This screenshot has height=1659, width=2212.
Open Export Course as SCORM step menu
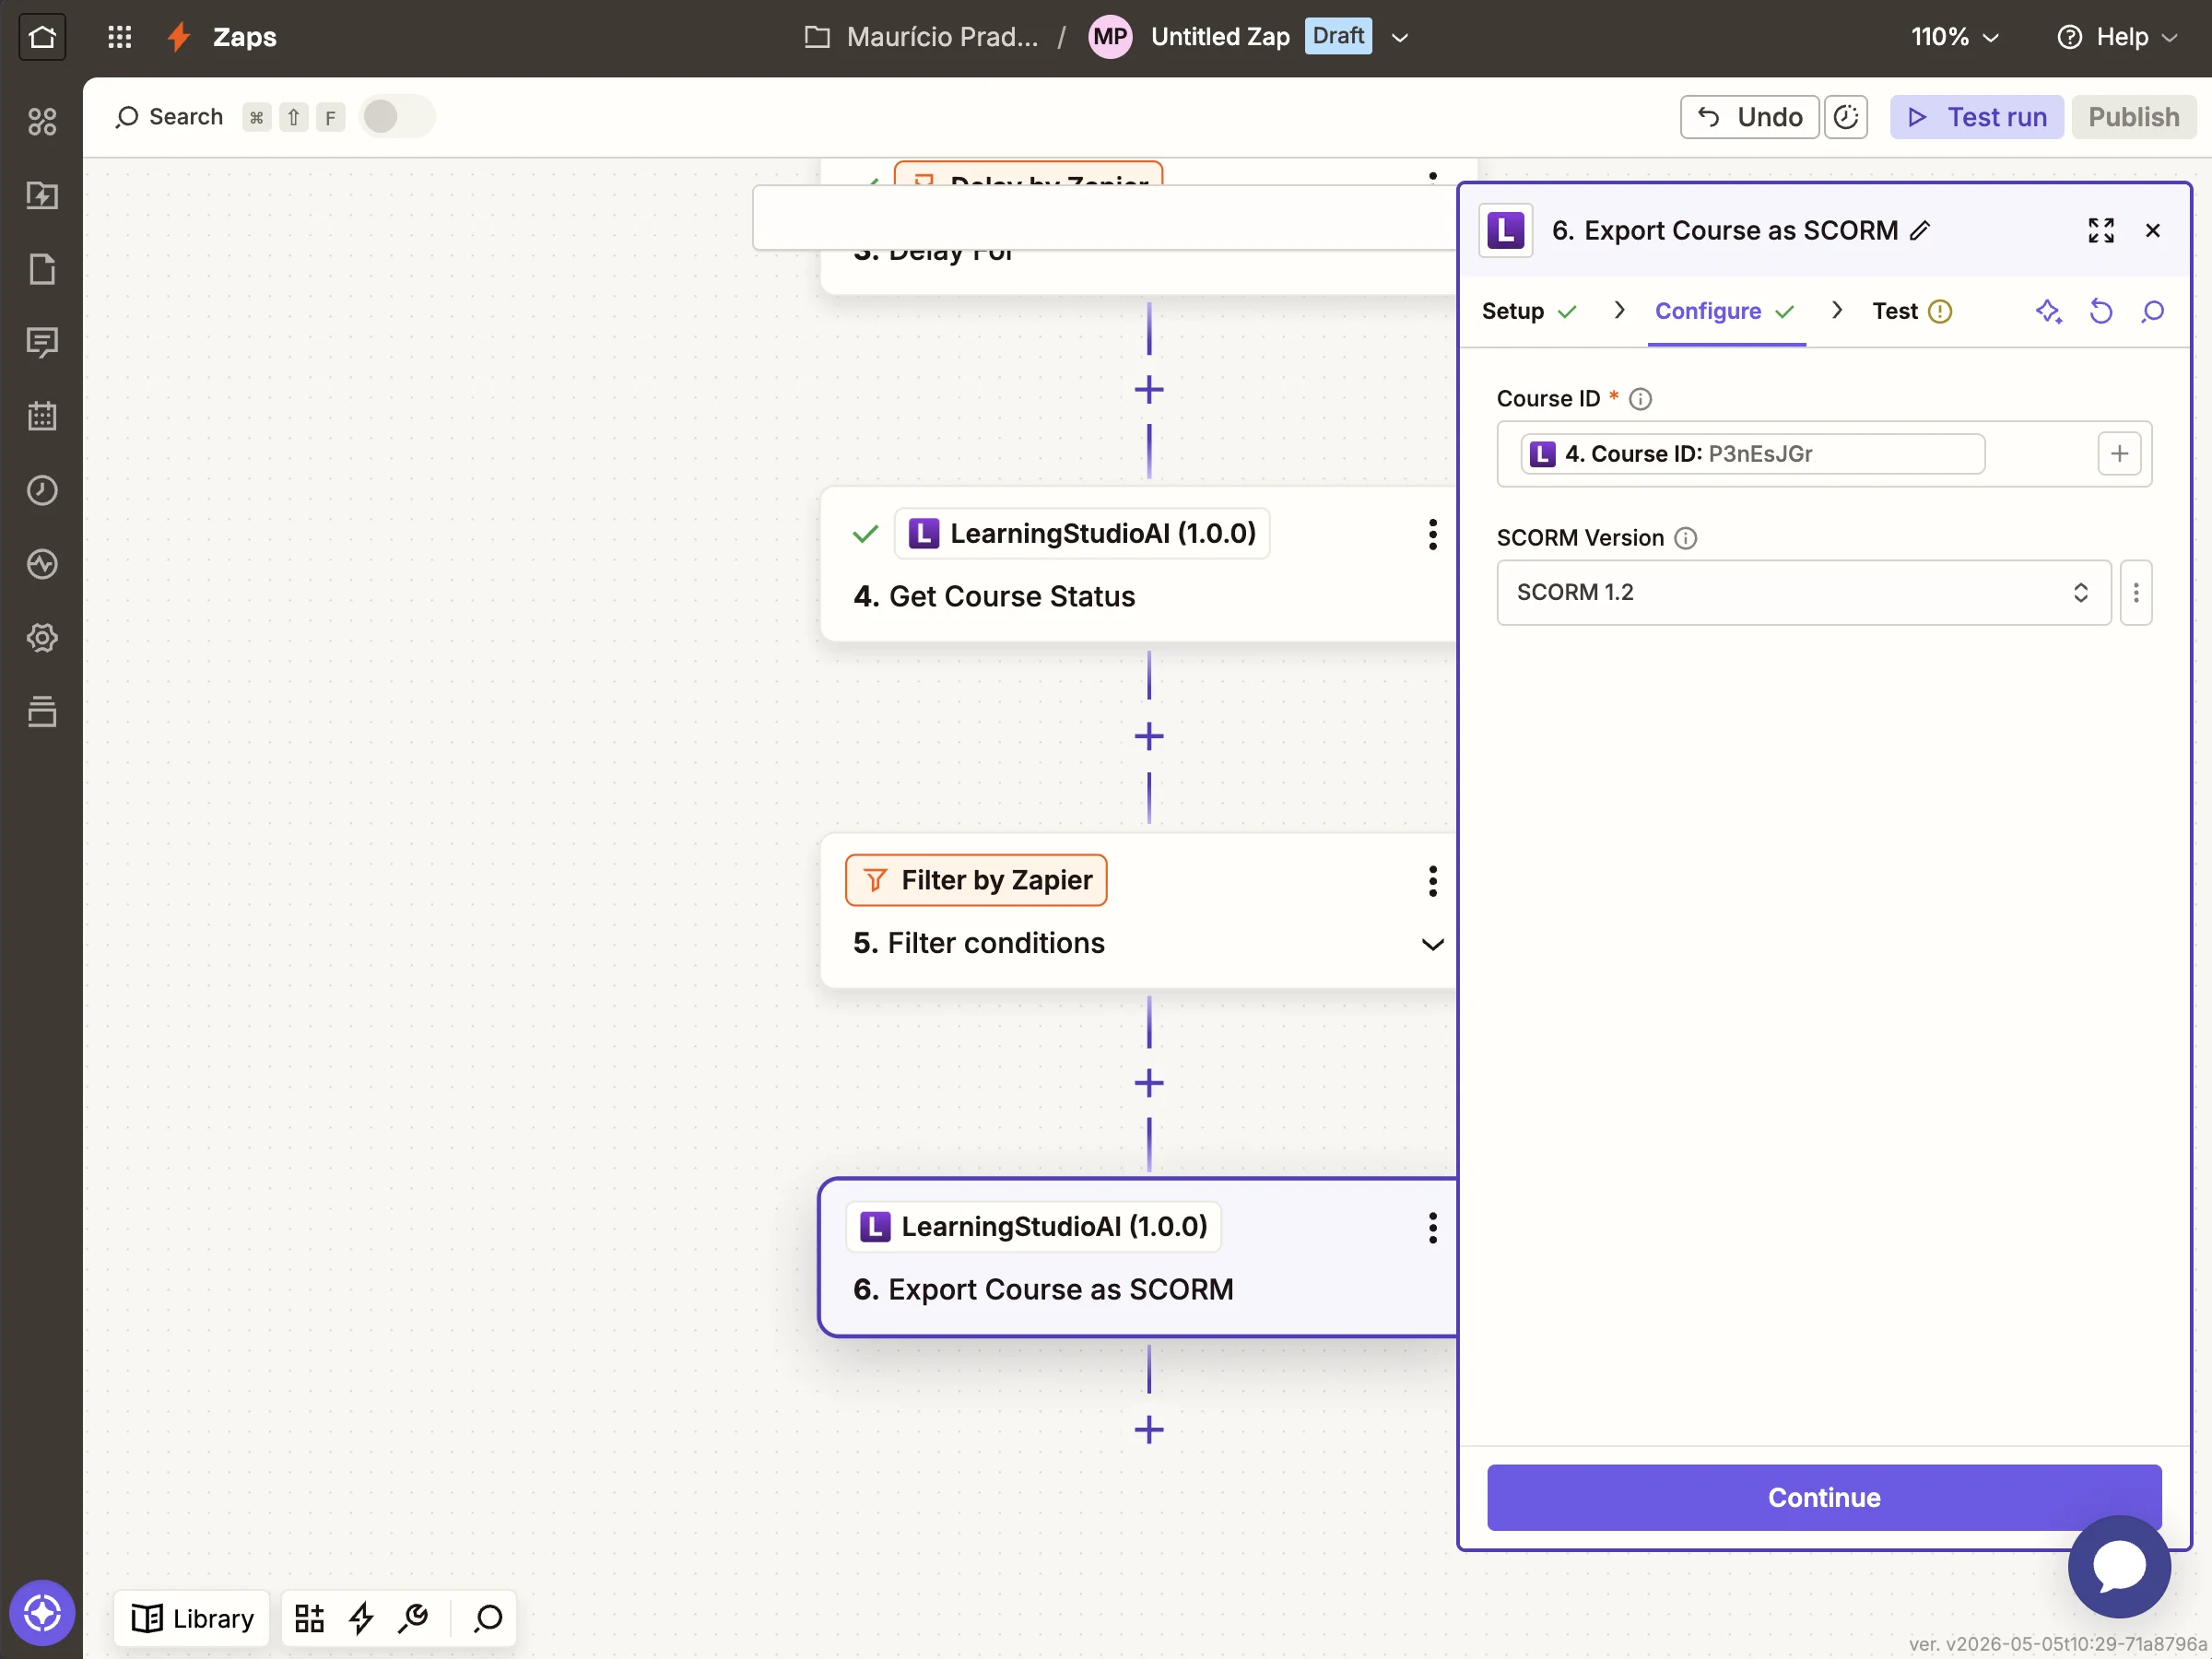1432,1228
